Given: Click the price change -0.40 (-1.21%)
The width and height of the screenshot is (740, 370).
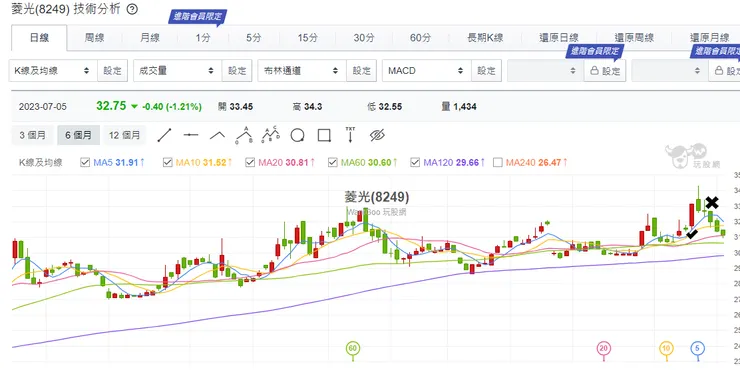Looking at the screenshot, I should point(172,107).
